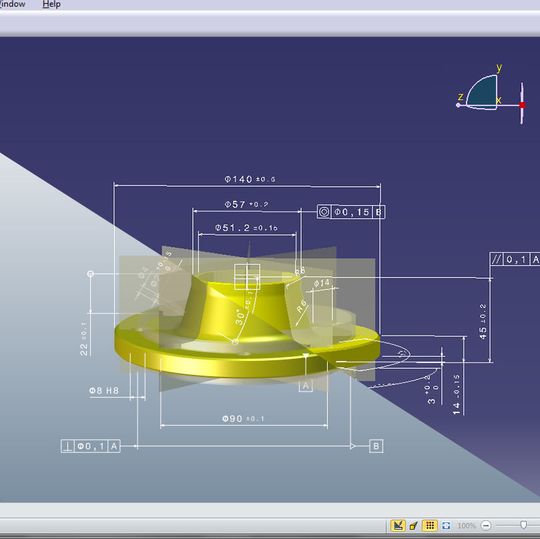Click the red handle on the compass
Screen dimensions: 540x539
click(522, 105)
